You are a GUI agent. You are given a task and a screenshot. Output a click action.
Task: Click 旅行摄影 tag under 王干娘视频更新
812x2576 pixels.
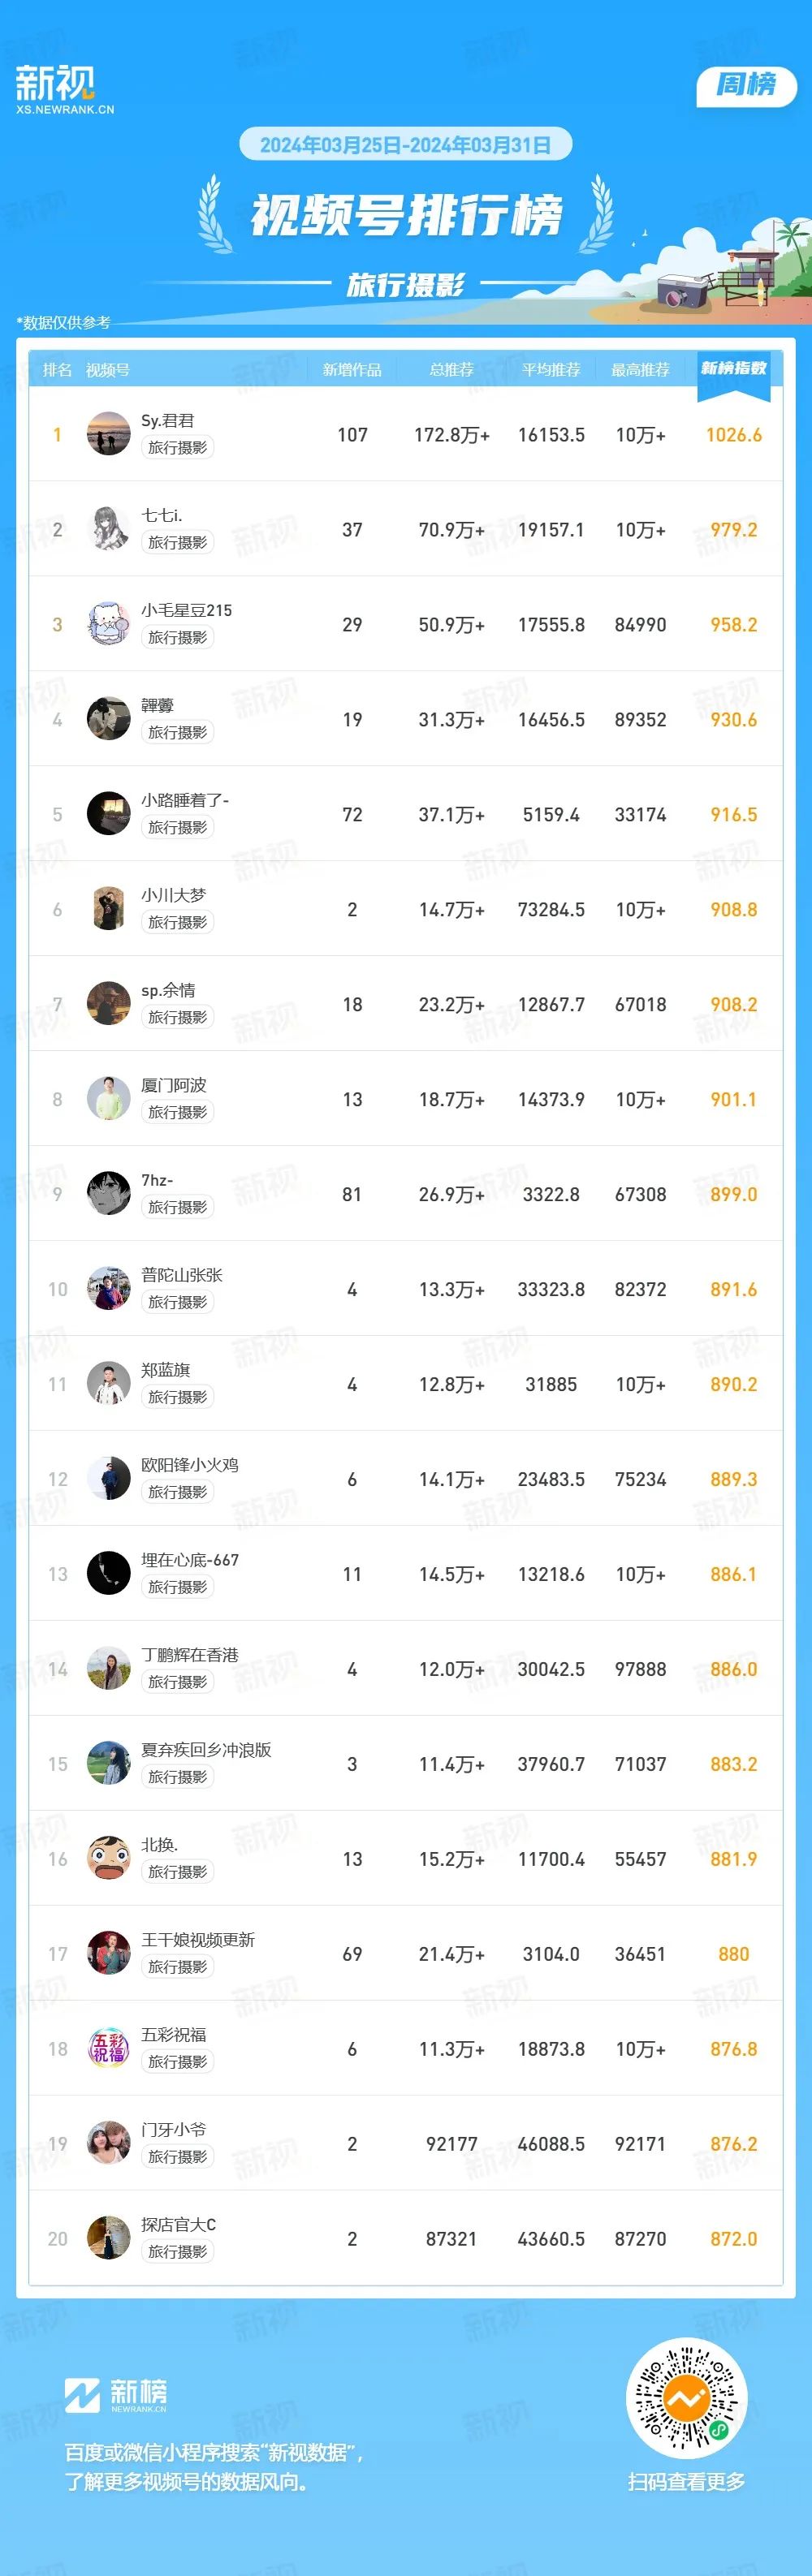click(x=178, y=1967)
